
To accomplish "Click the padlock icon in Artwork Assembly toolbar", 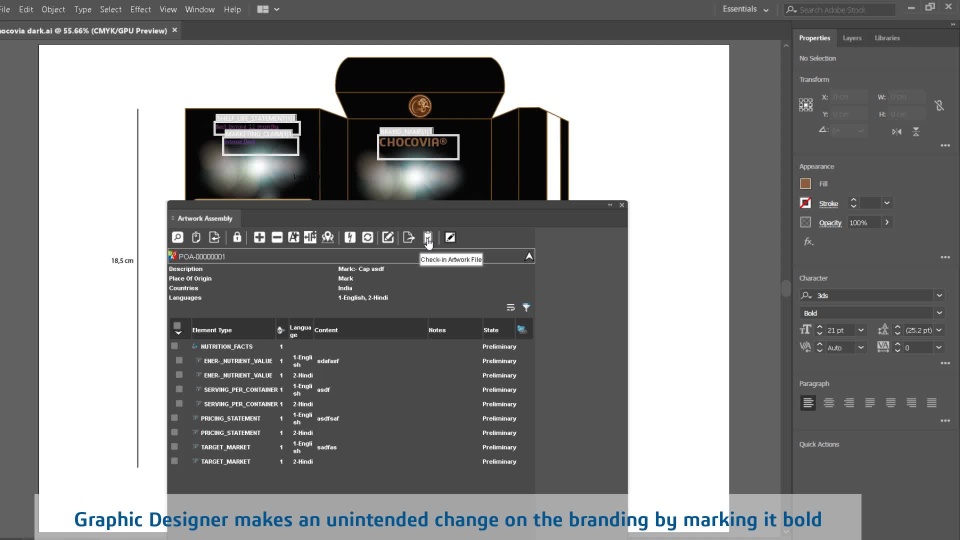I will 237,238.
